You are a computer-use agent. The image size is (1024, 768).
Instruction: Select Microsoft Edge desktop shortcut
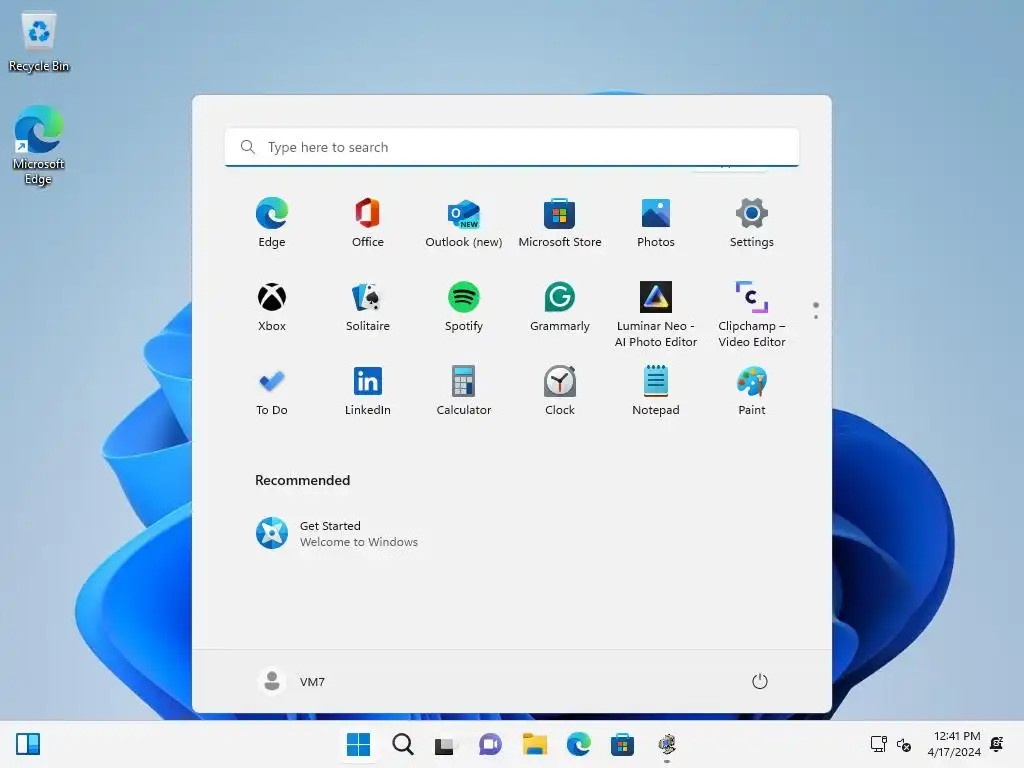pos(39,145)
